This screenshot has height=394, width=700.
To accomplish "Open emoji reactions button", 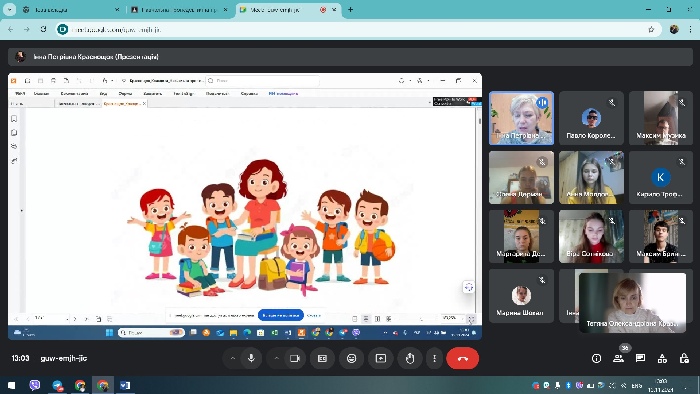I will tap(352, 358).
